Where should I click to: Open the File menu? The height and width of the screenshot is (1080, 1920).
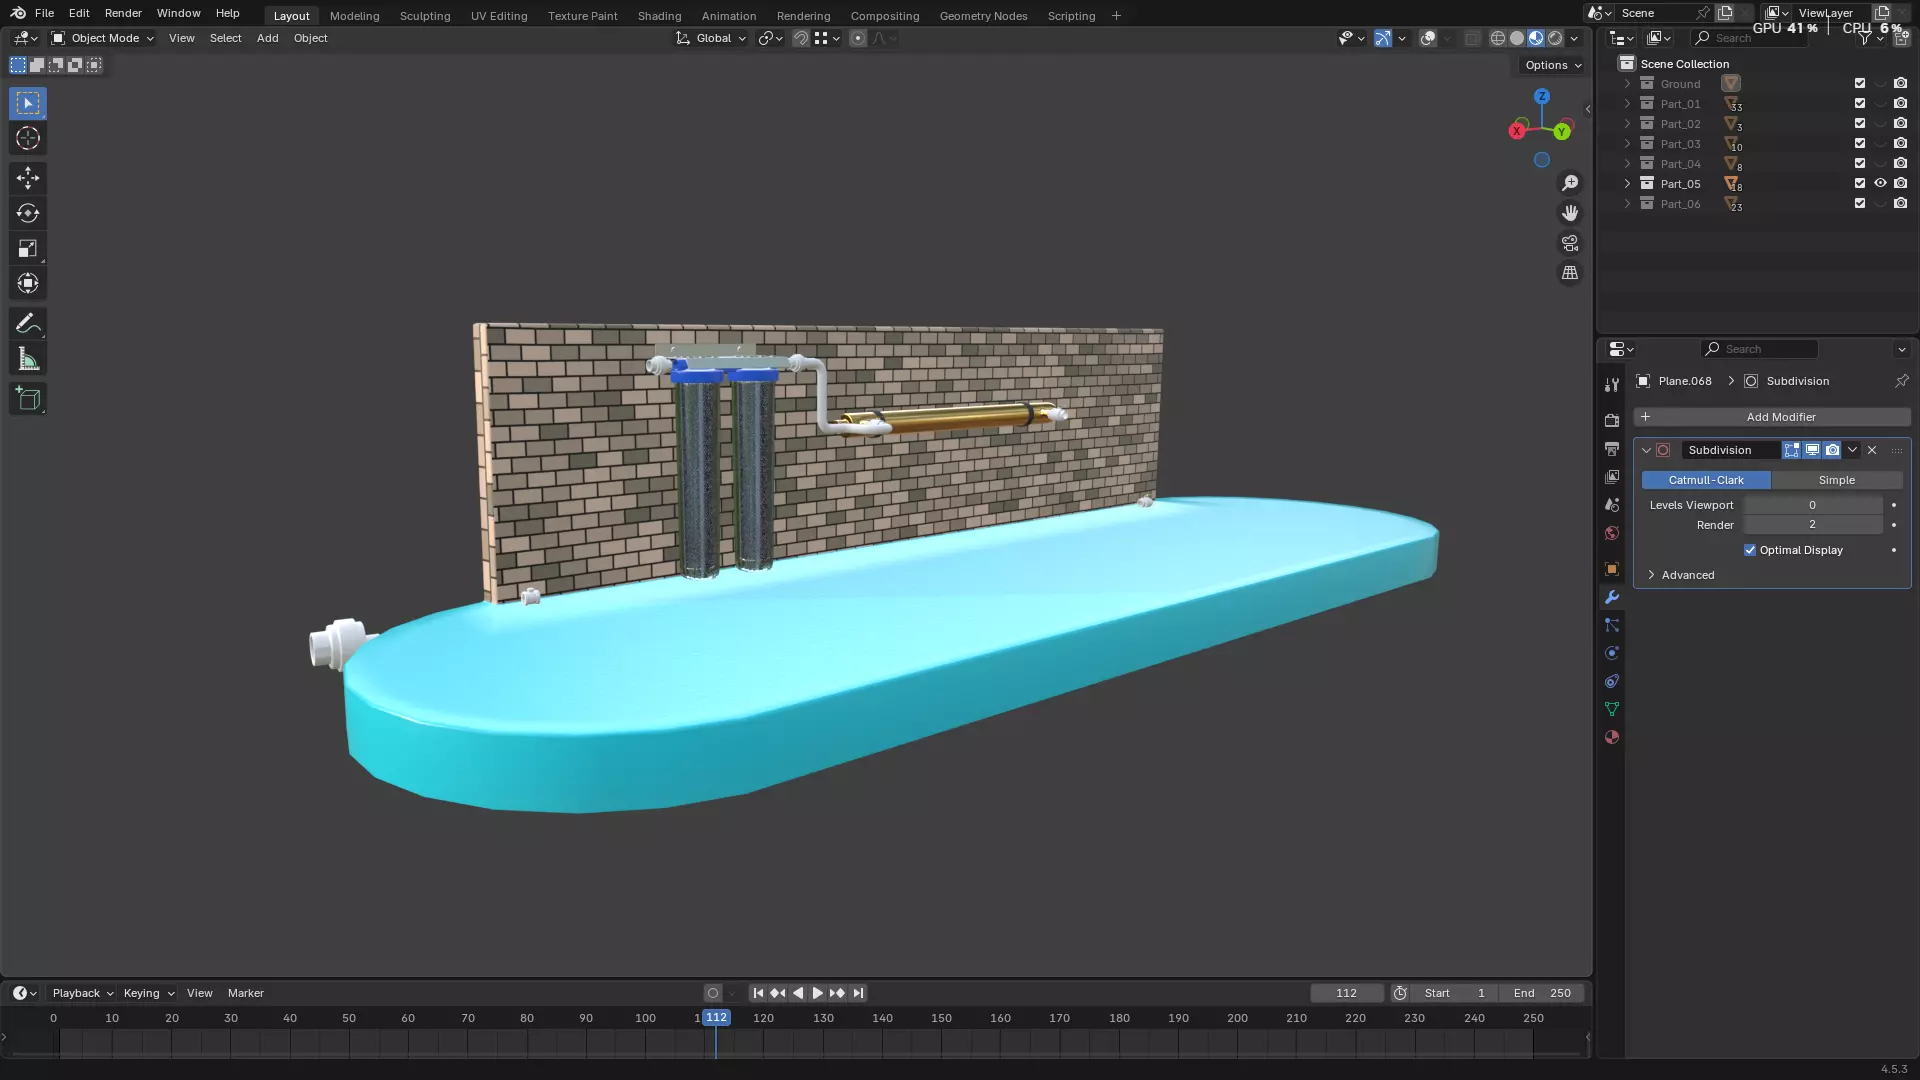click(x=44, y=13)
